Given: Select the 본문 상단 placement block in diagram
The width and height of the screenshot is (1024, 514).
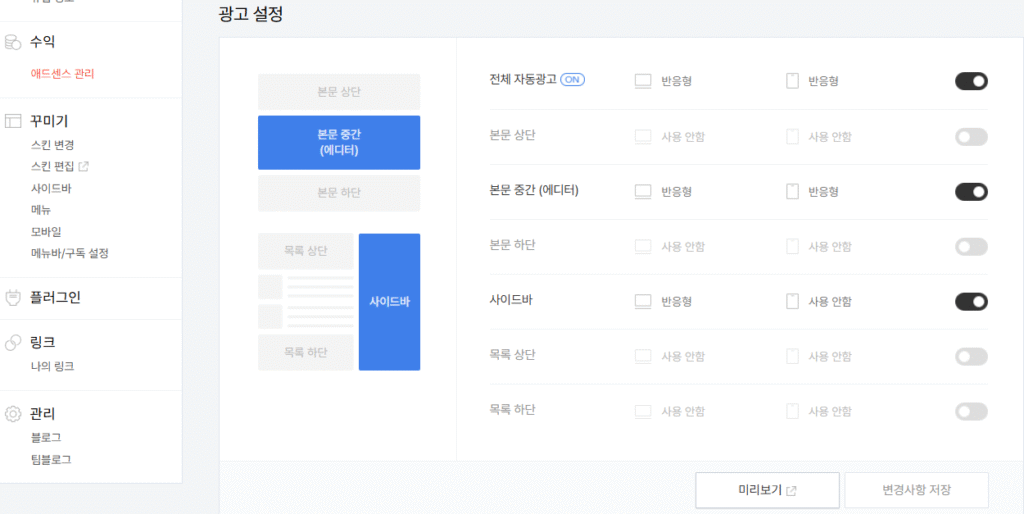Looking at the screenshot, I should point(339,91).
